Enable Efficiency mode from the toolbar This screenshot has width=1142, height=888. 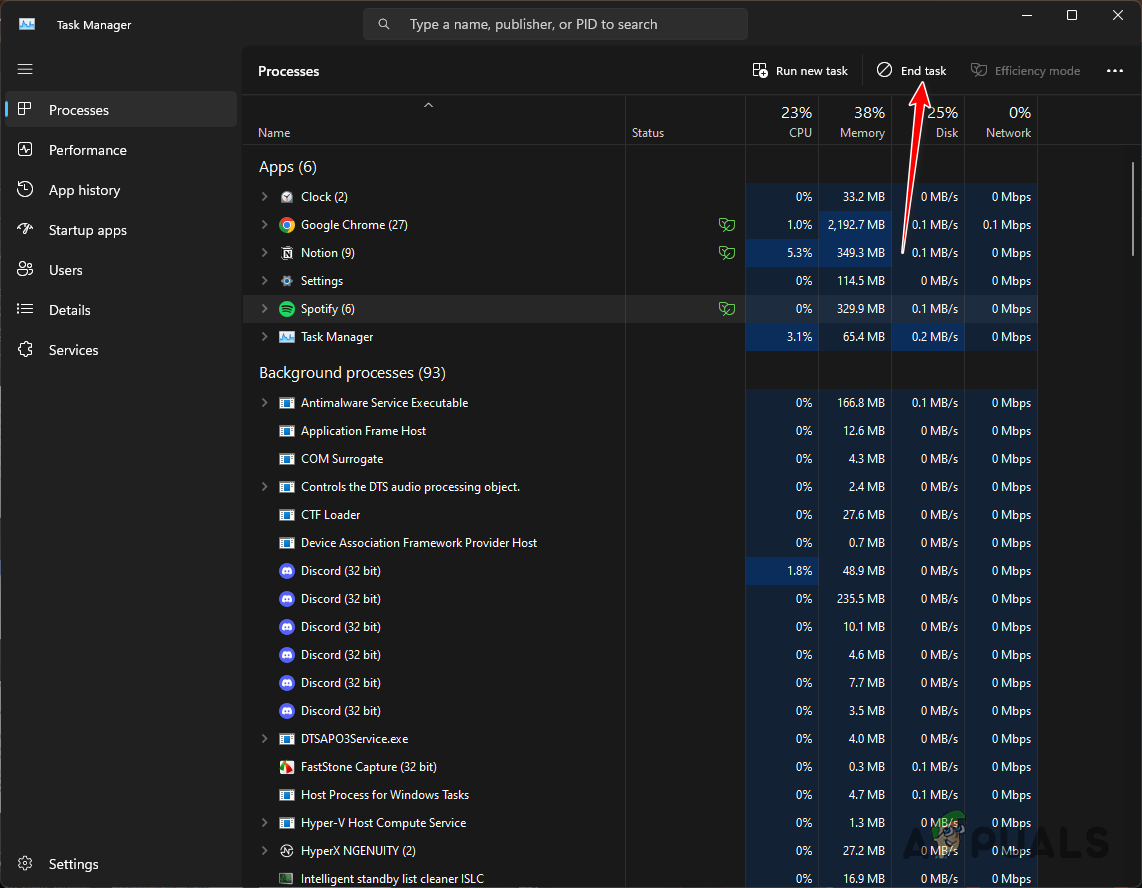point(1025,70)
